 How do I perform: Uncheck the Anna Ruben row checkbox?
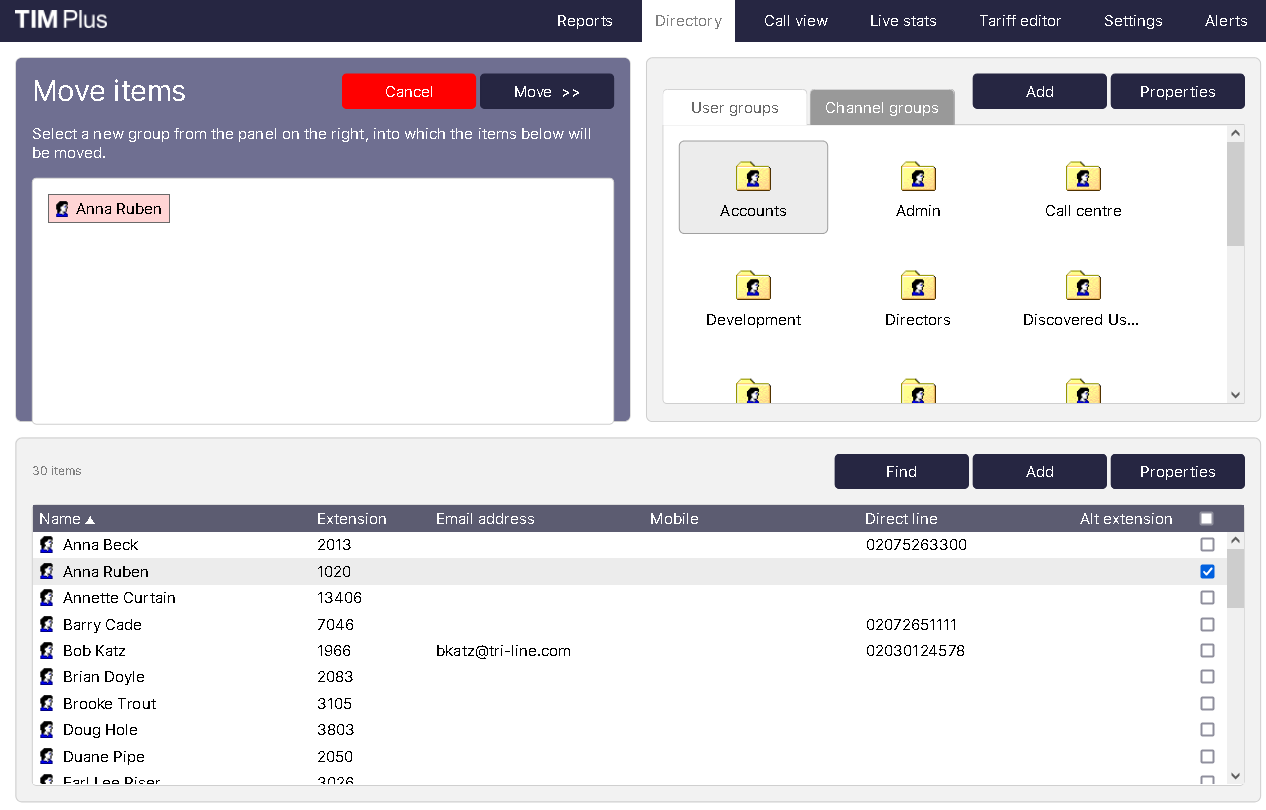click(x=1207, y=572)
